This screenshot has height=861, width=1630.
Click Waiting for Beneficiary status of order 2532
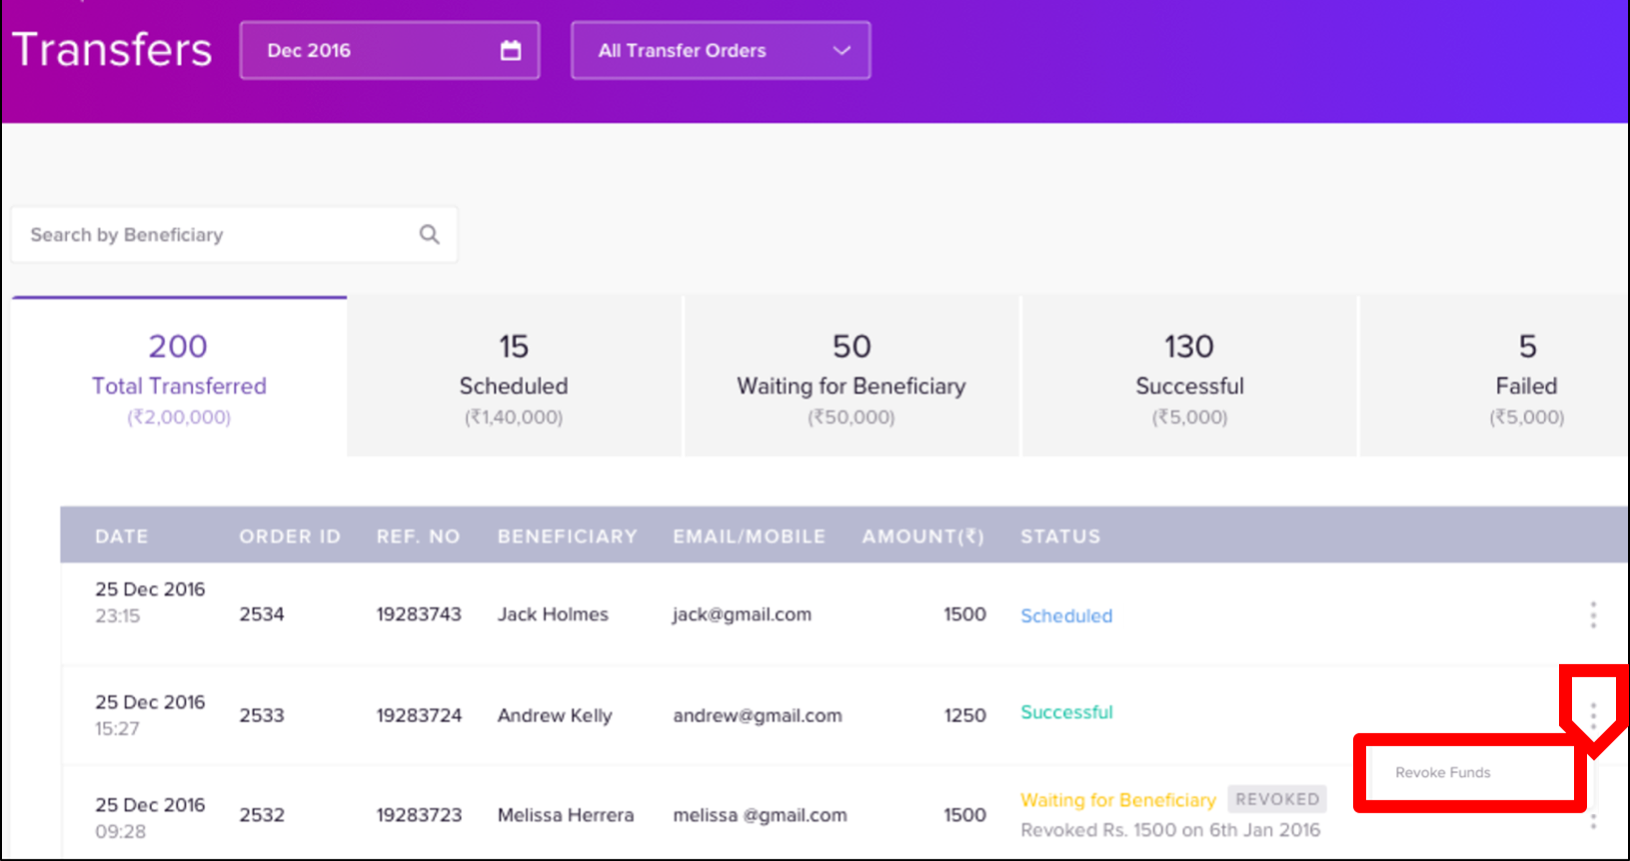pos(1118,800)
